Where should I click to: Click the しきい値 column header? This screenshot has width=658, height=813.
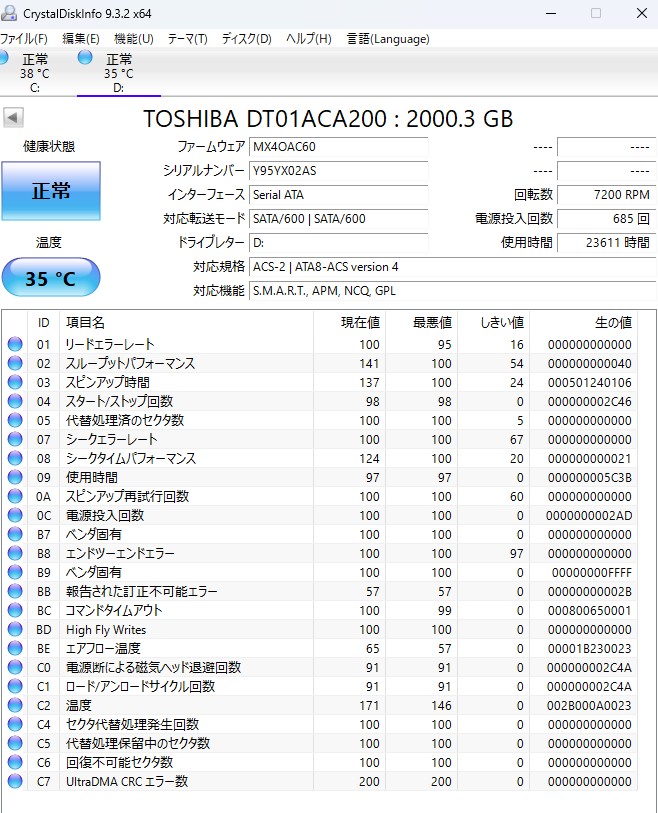494,323
